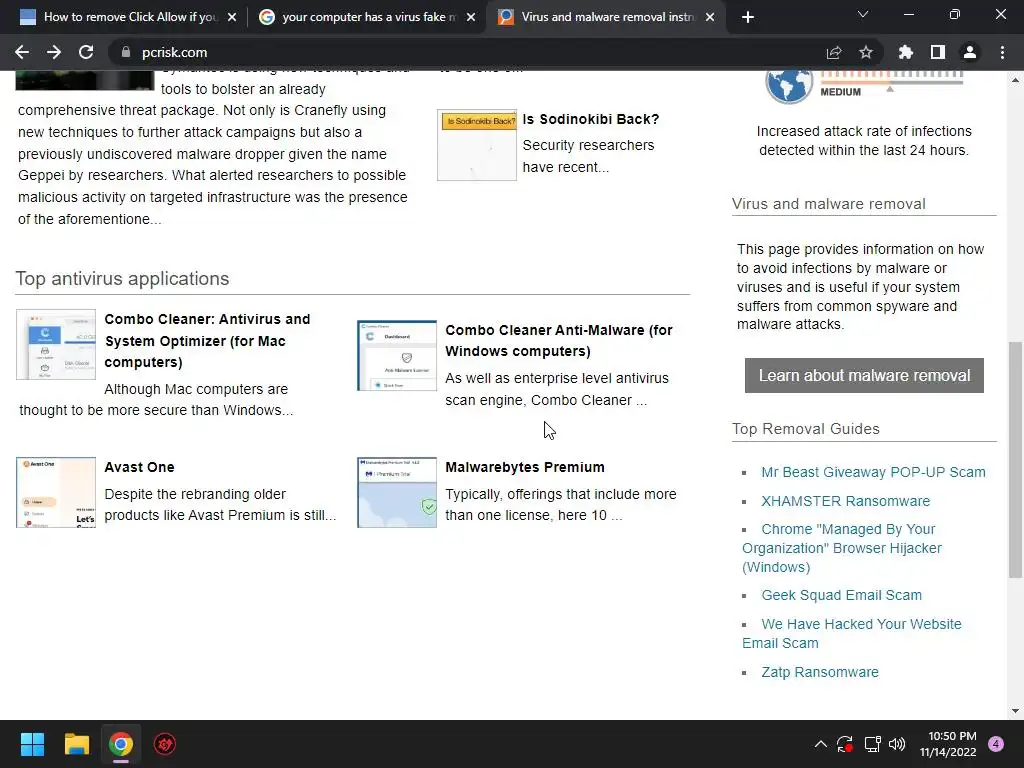
Task: Click 'Top Removal Guides' heading
Action: click(x=806, y=429)
